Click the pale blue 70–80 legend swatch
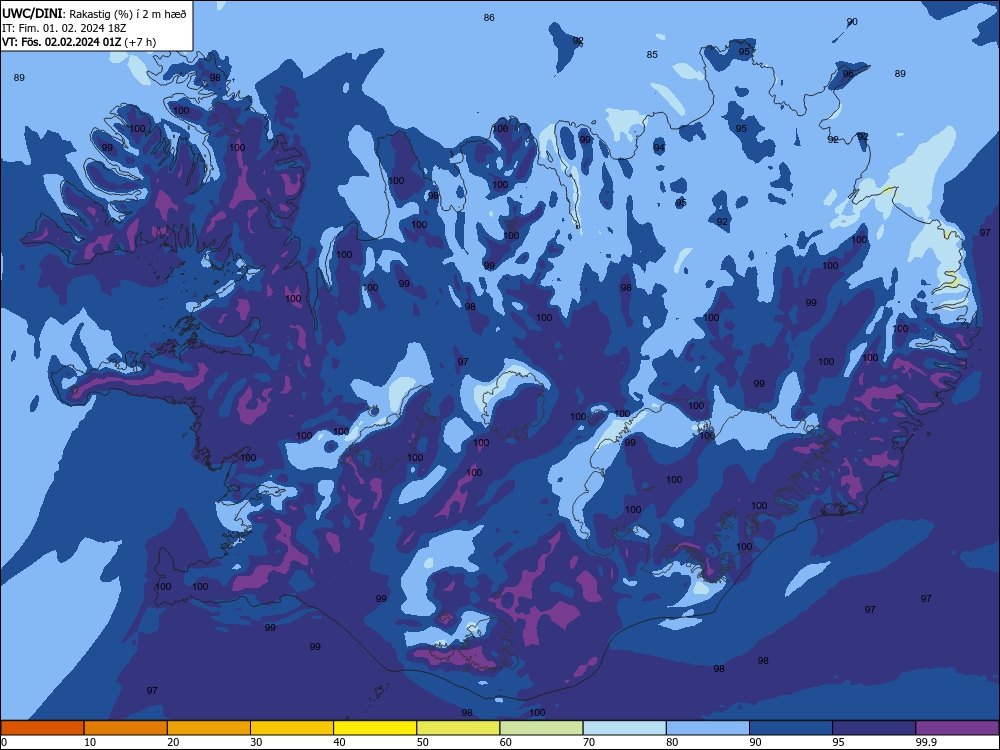Image resolution: width=1000 pixels, height=750 pixels. point(624,728)
